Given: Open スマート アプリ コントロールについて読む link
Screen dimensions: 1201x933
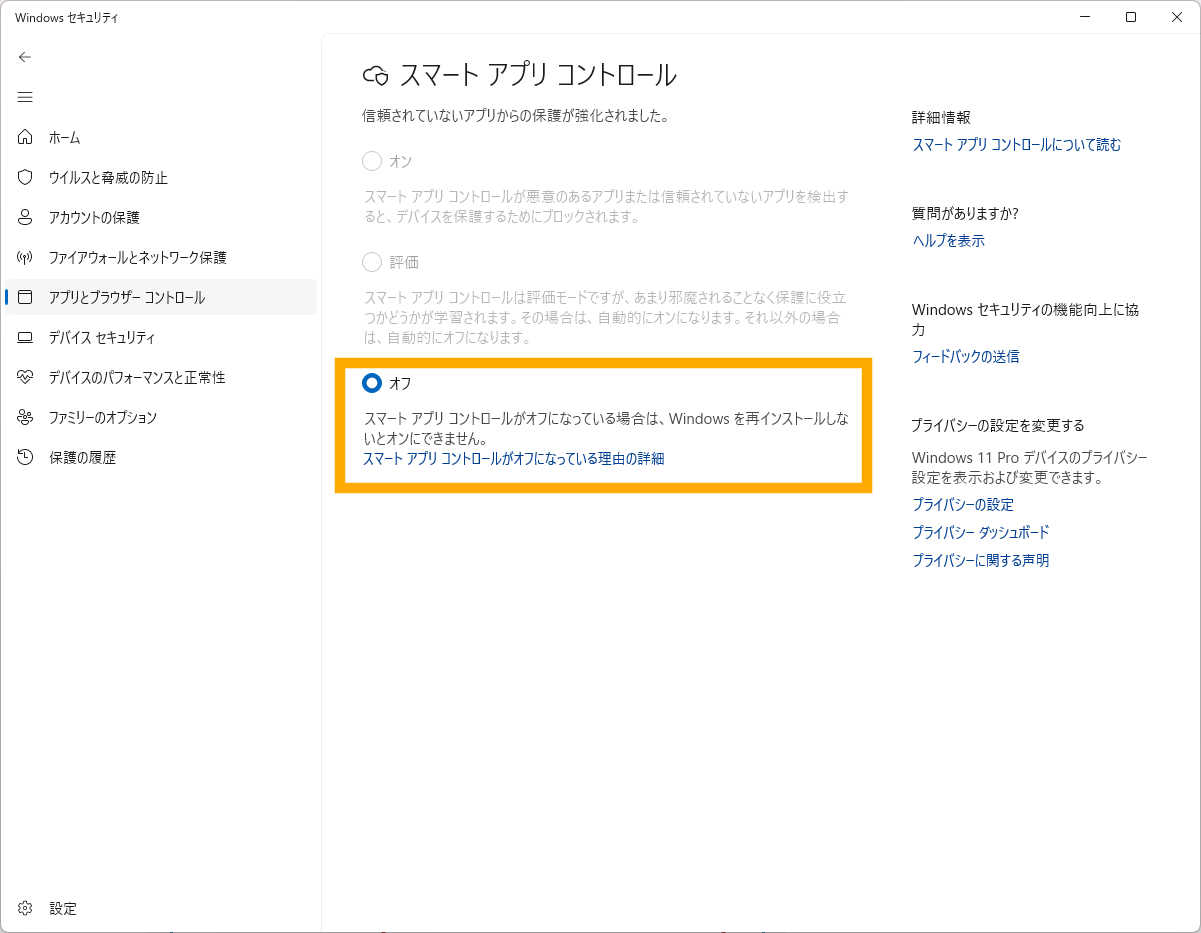Looking at the screenshot, I should pyautogui.click(x=1017, y=145).
